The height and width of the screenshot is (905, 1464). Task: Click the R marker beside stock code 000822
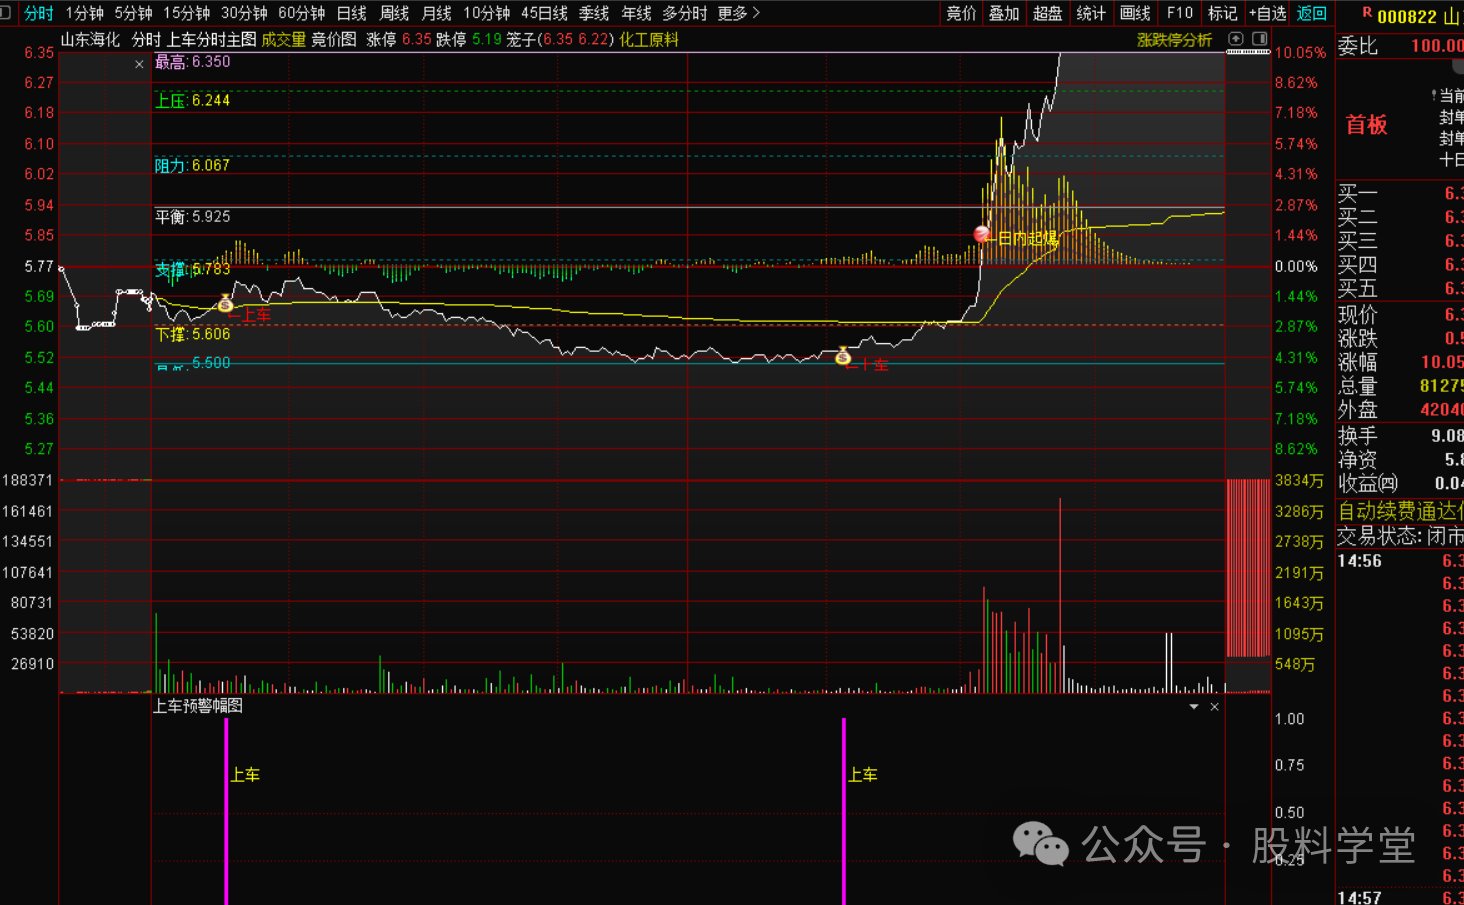point(1367,13)
